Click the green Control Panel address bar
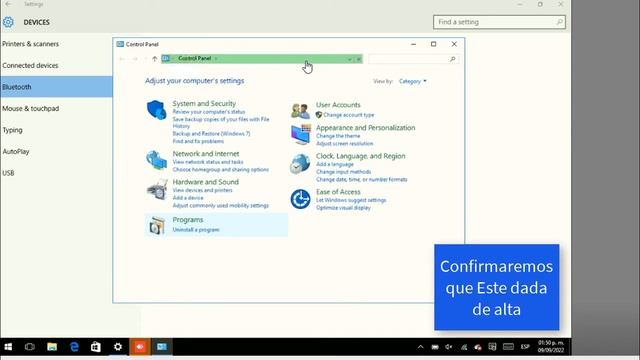 coord(262,59)
